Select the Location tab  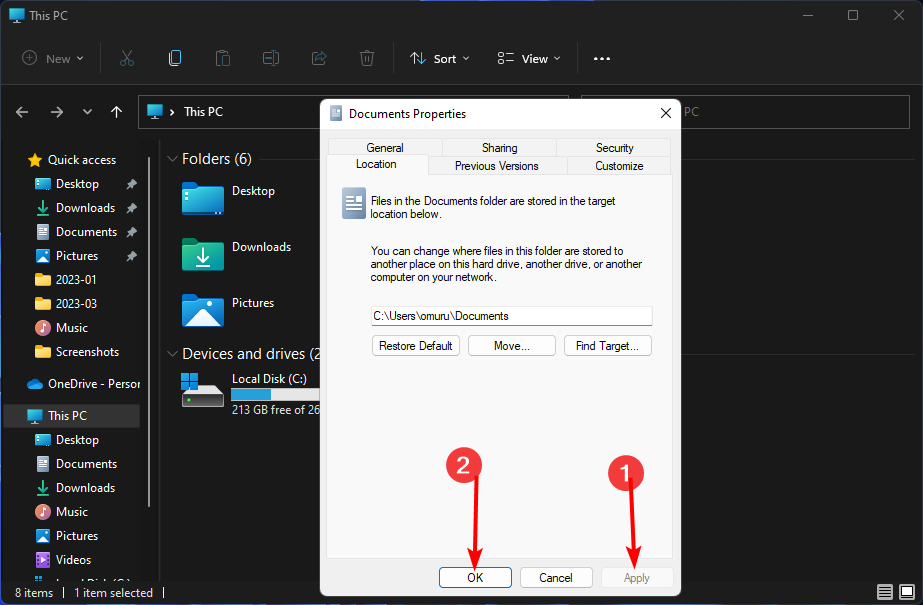[376, 164]
